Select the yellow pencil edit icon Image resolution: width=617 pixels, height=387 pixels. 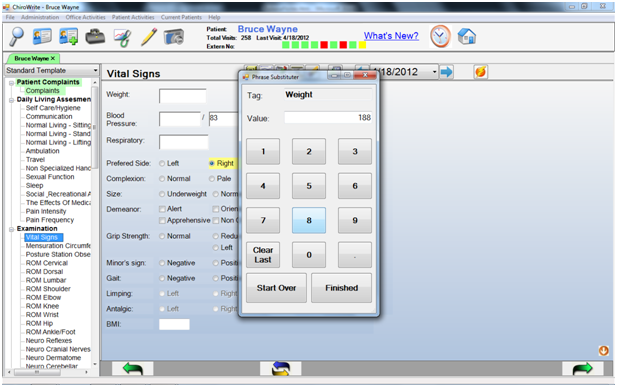pyautogui.click(x=149, y=37)
